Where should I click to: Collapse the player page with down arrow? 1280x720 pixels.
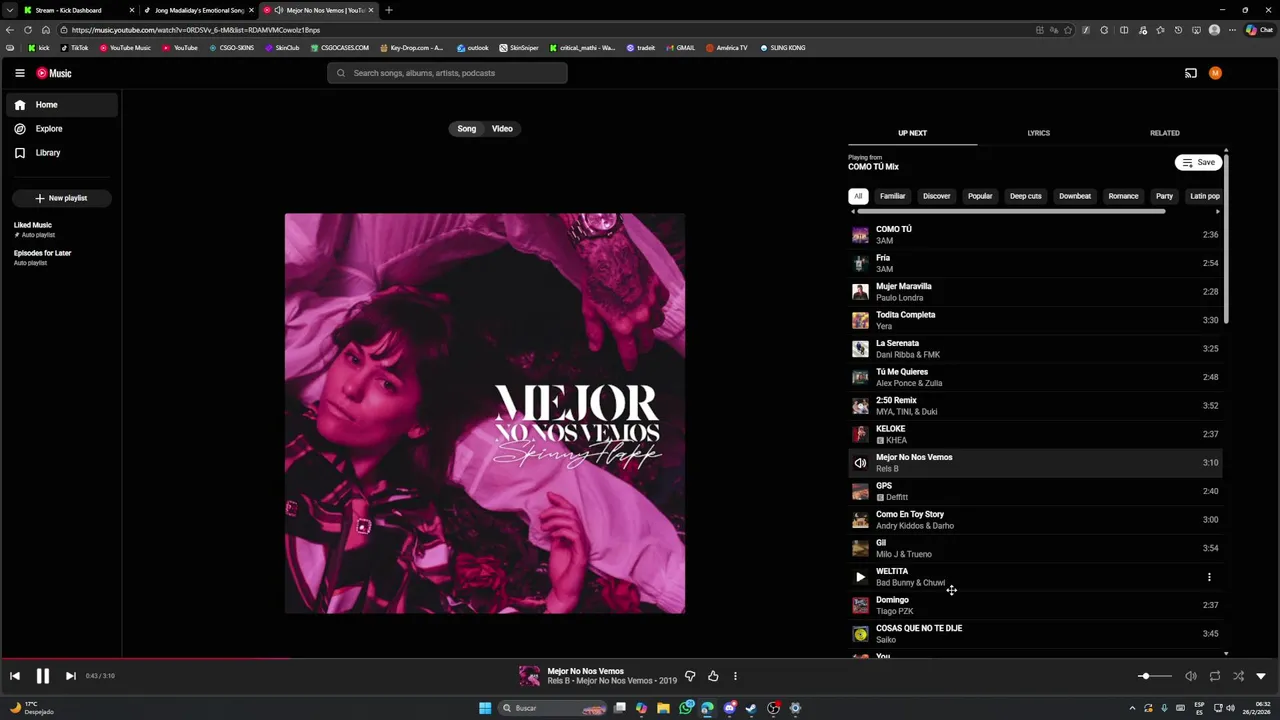coord(1260,676)
